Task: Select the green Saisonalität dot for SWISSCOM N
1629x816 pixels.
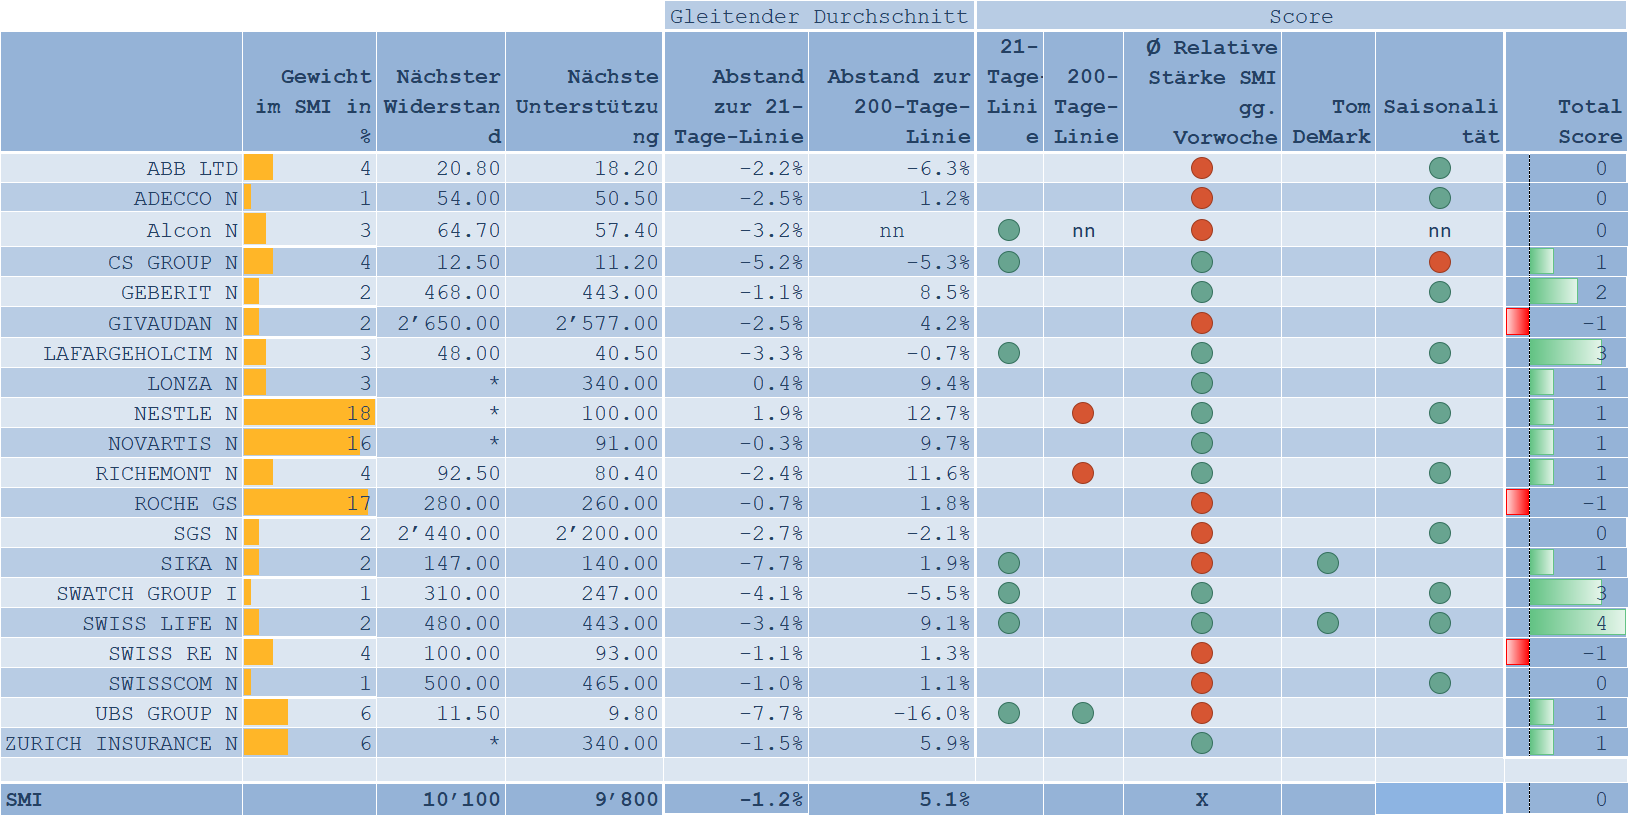Action: (x=1439, y=683)
